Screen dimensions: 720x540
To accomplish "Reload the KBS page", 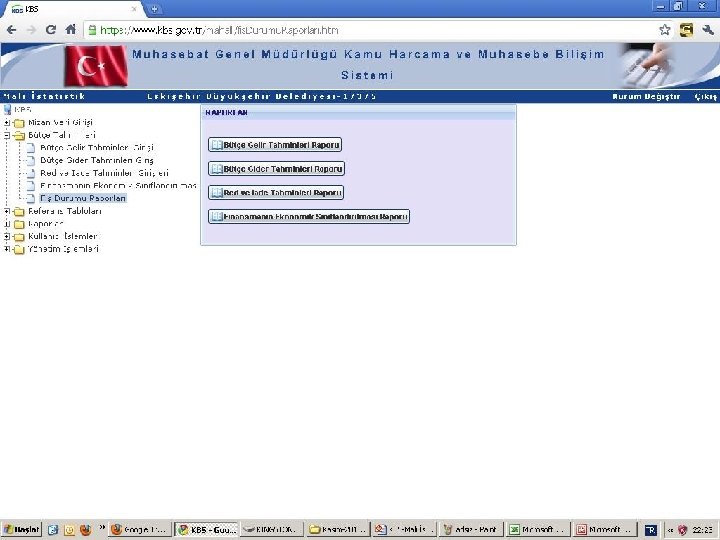I will tap(51, 30).
